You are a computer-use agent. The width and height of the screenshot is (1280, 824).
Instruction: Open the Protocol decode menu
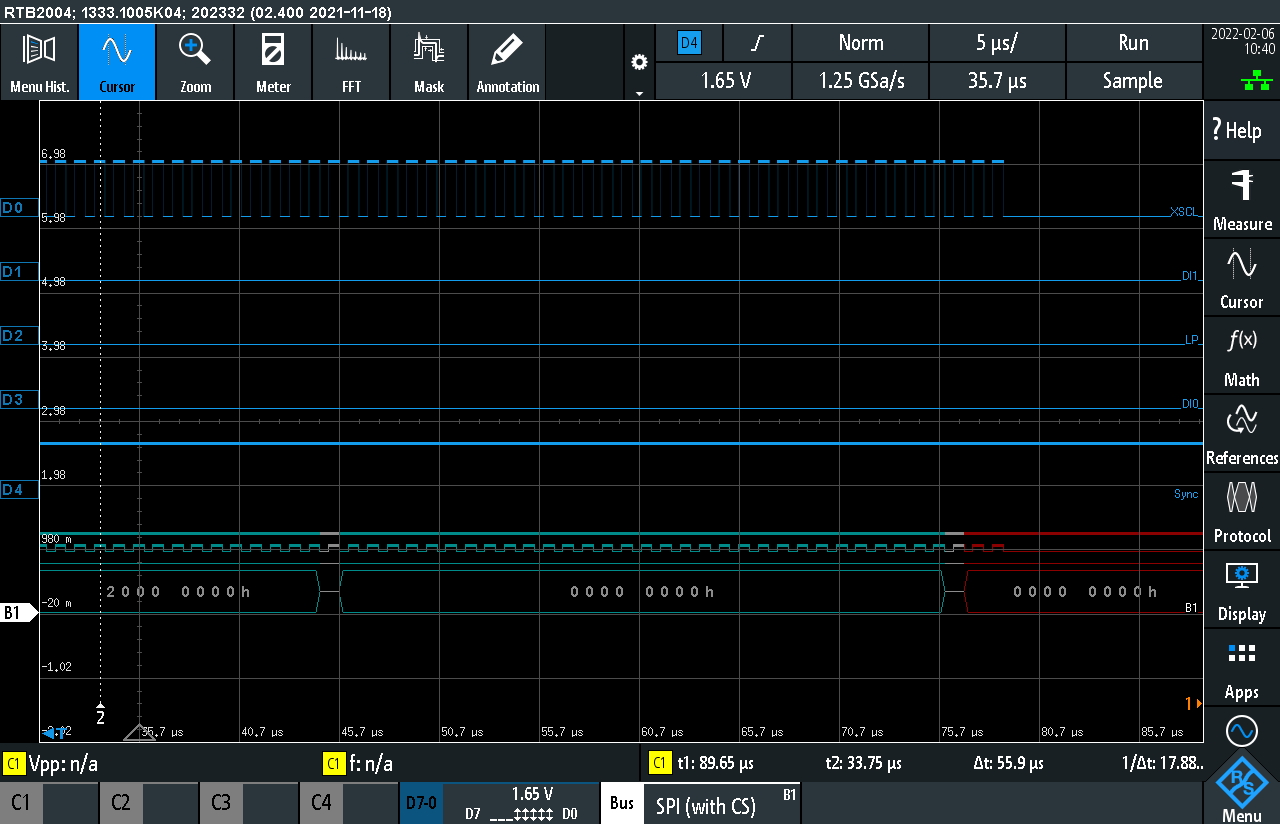(1241, 512)
